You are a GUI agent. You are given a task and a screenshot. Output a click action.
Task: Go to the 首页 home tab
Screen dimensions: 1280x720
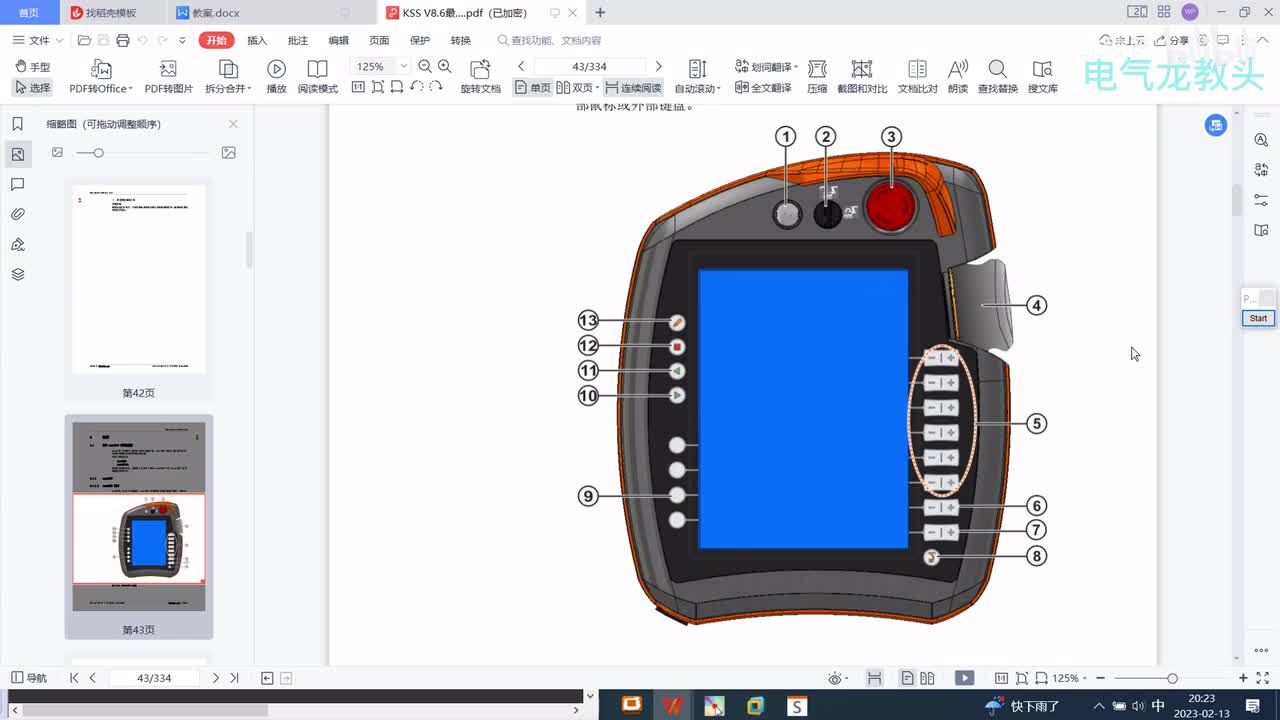coord(29,13)
